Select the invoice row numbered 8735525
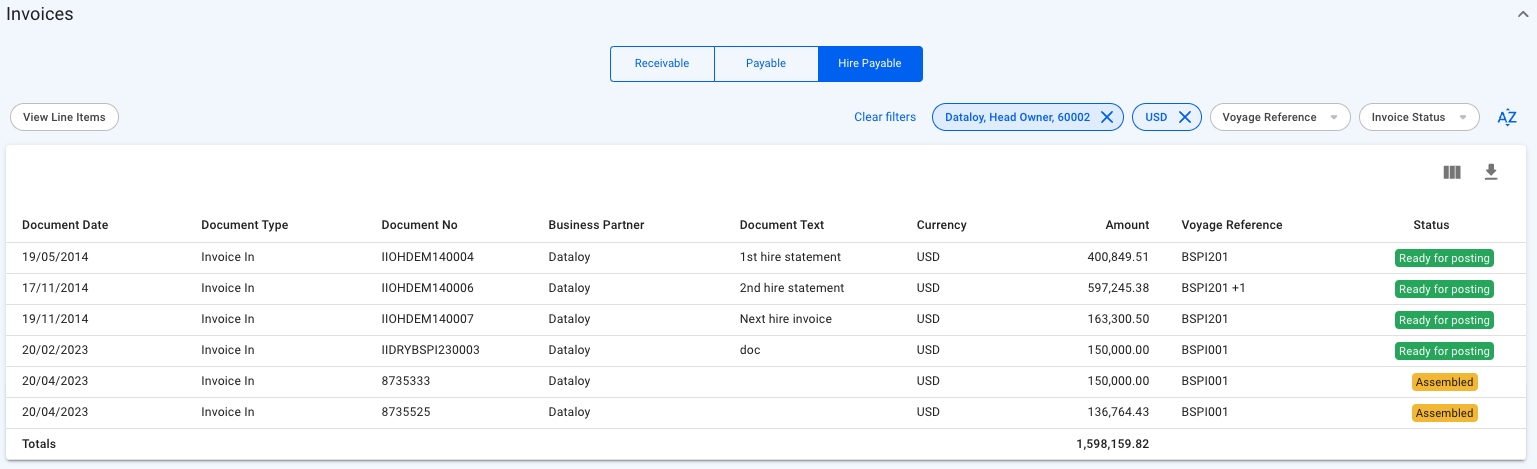The height and width of the screenshot is (469, 1537). click(x=406, y=412)
